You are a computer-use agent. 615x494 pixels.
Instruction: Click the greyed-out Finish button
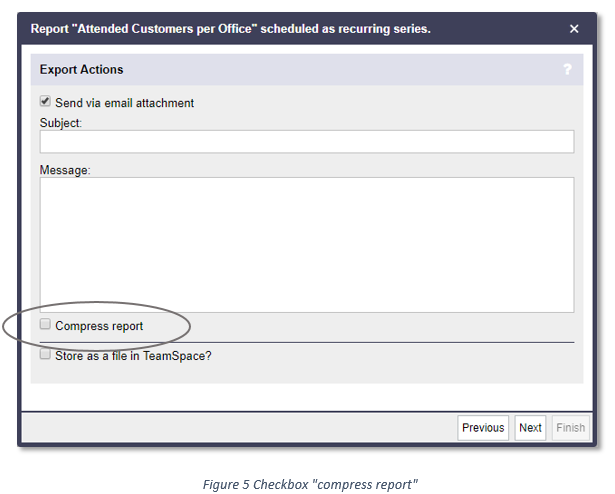(x=571, y=428)
